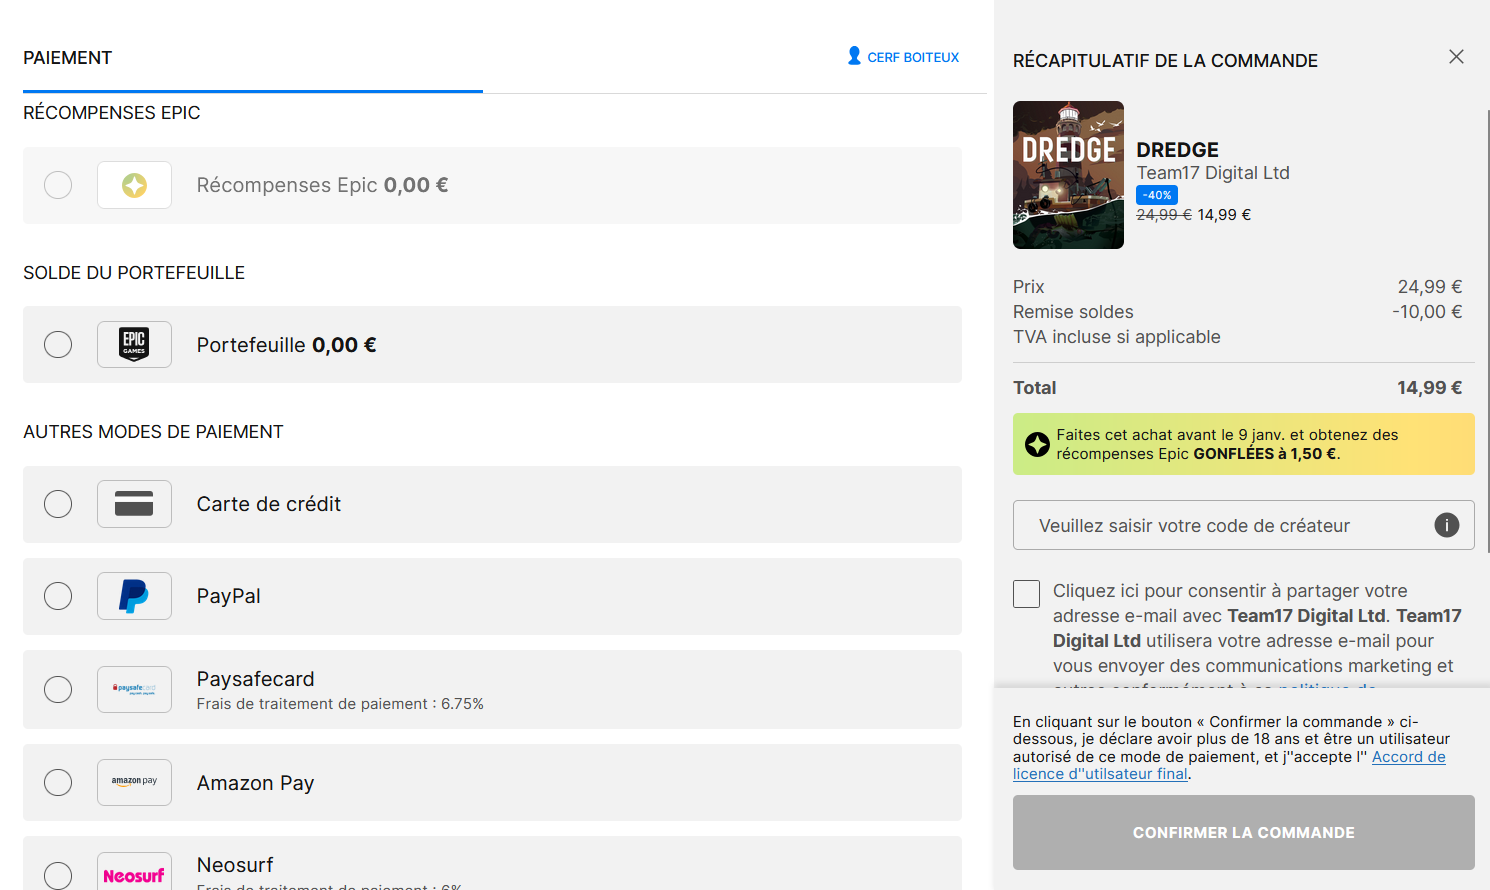Click the Epic Games wallet logo icon
The image size is (1490, 890).
134,344
